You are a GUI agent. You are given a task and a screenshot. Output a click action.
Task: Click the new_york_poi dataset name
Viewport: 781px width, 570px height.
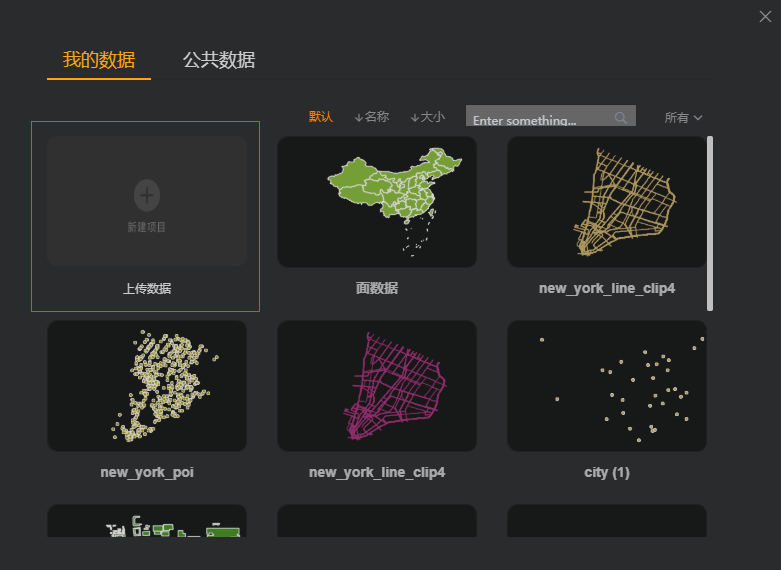click(147, 472)
